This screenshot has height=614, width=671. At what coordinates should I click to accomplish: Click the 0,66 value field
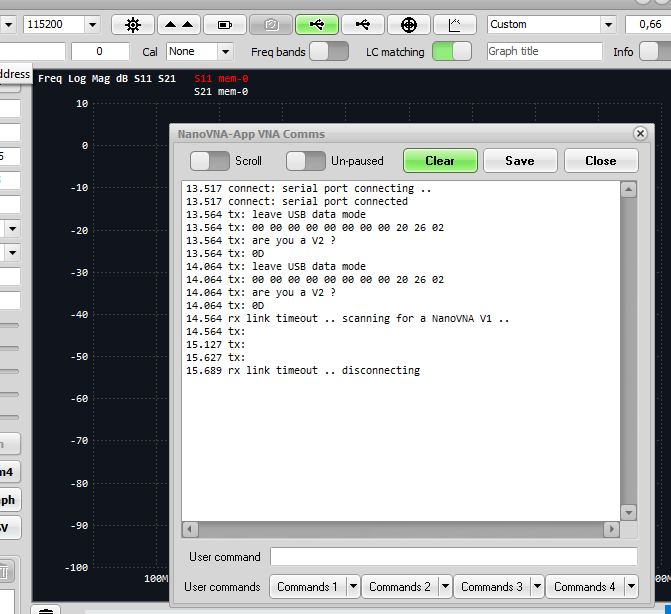click(648, 24)
